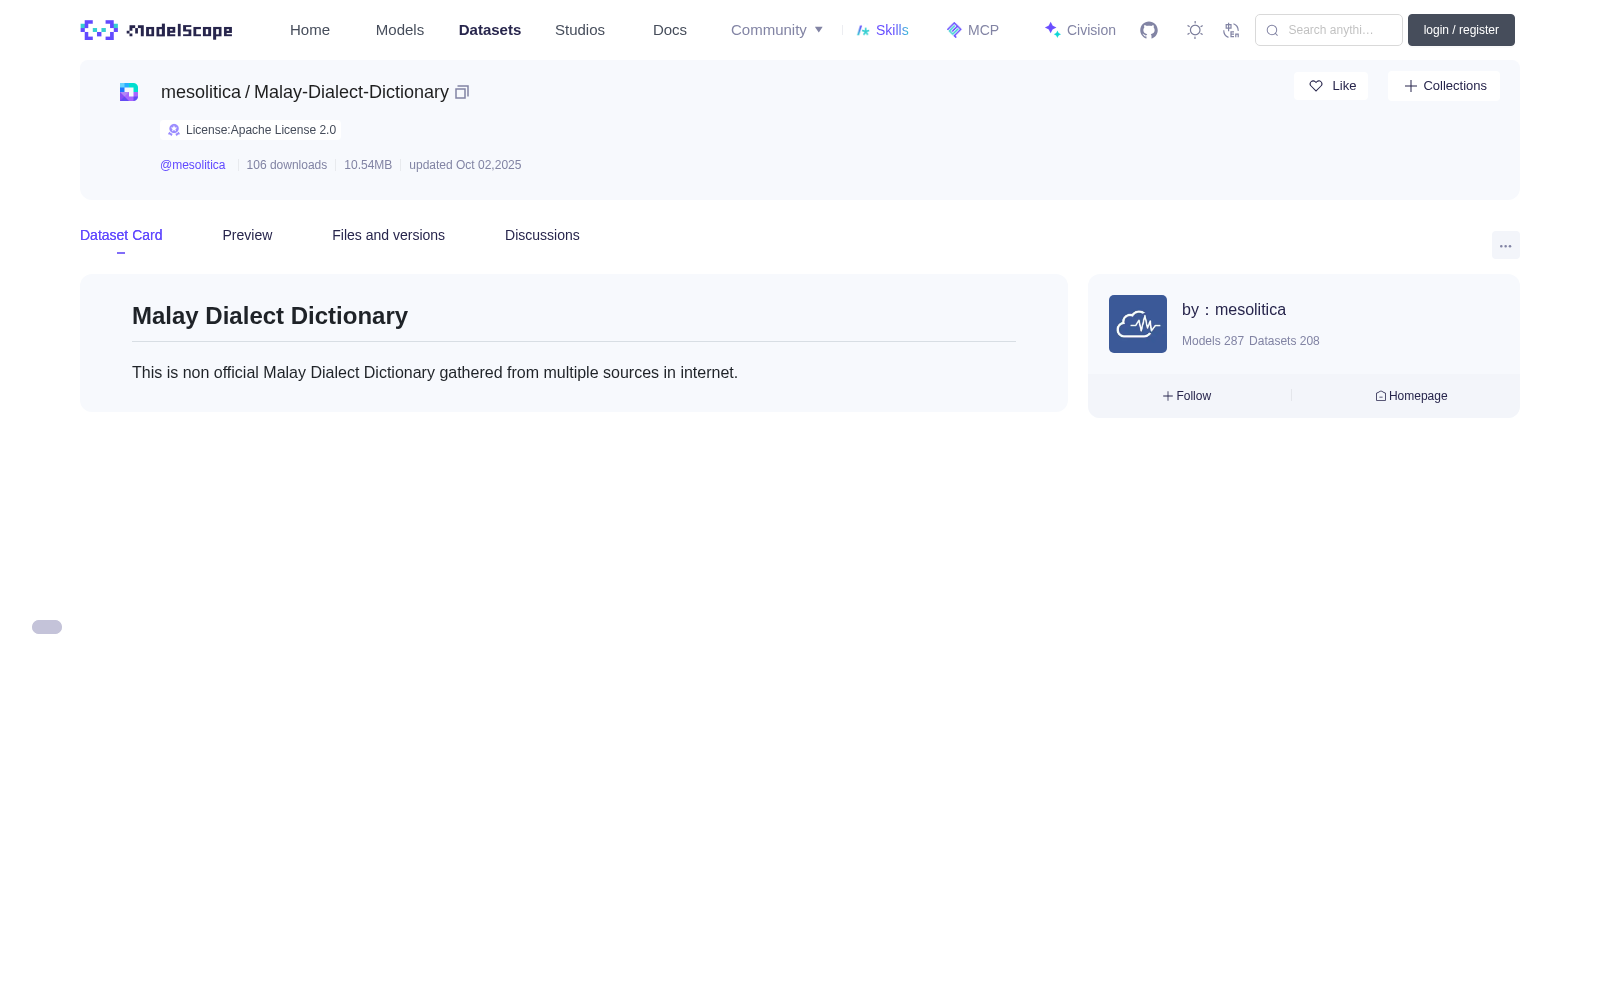
Task: Open the Skills navigation link
Action: click(x=883, y=30)
